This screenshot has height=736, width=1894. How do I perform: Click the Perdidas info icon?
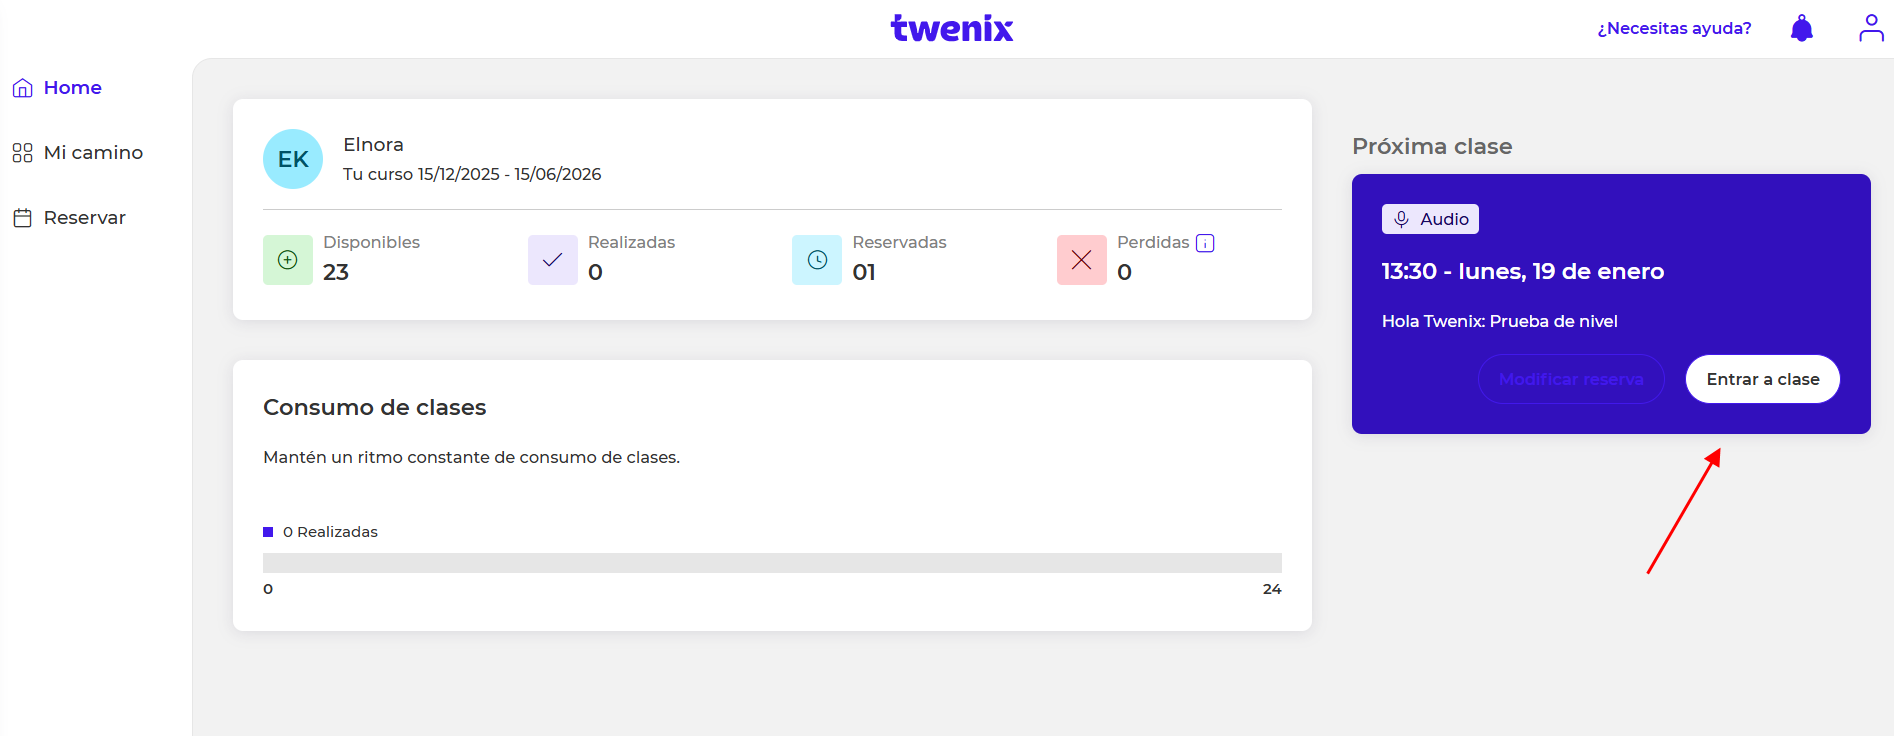click(1205, 243)
